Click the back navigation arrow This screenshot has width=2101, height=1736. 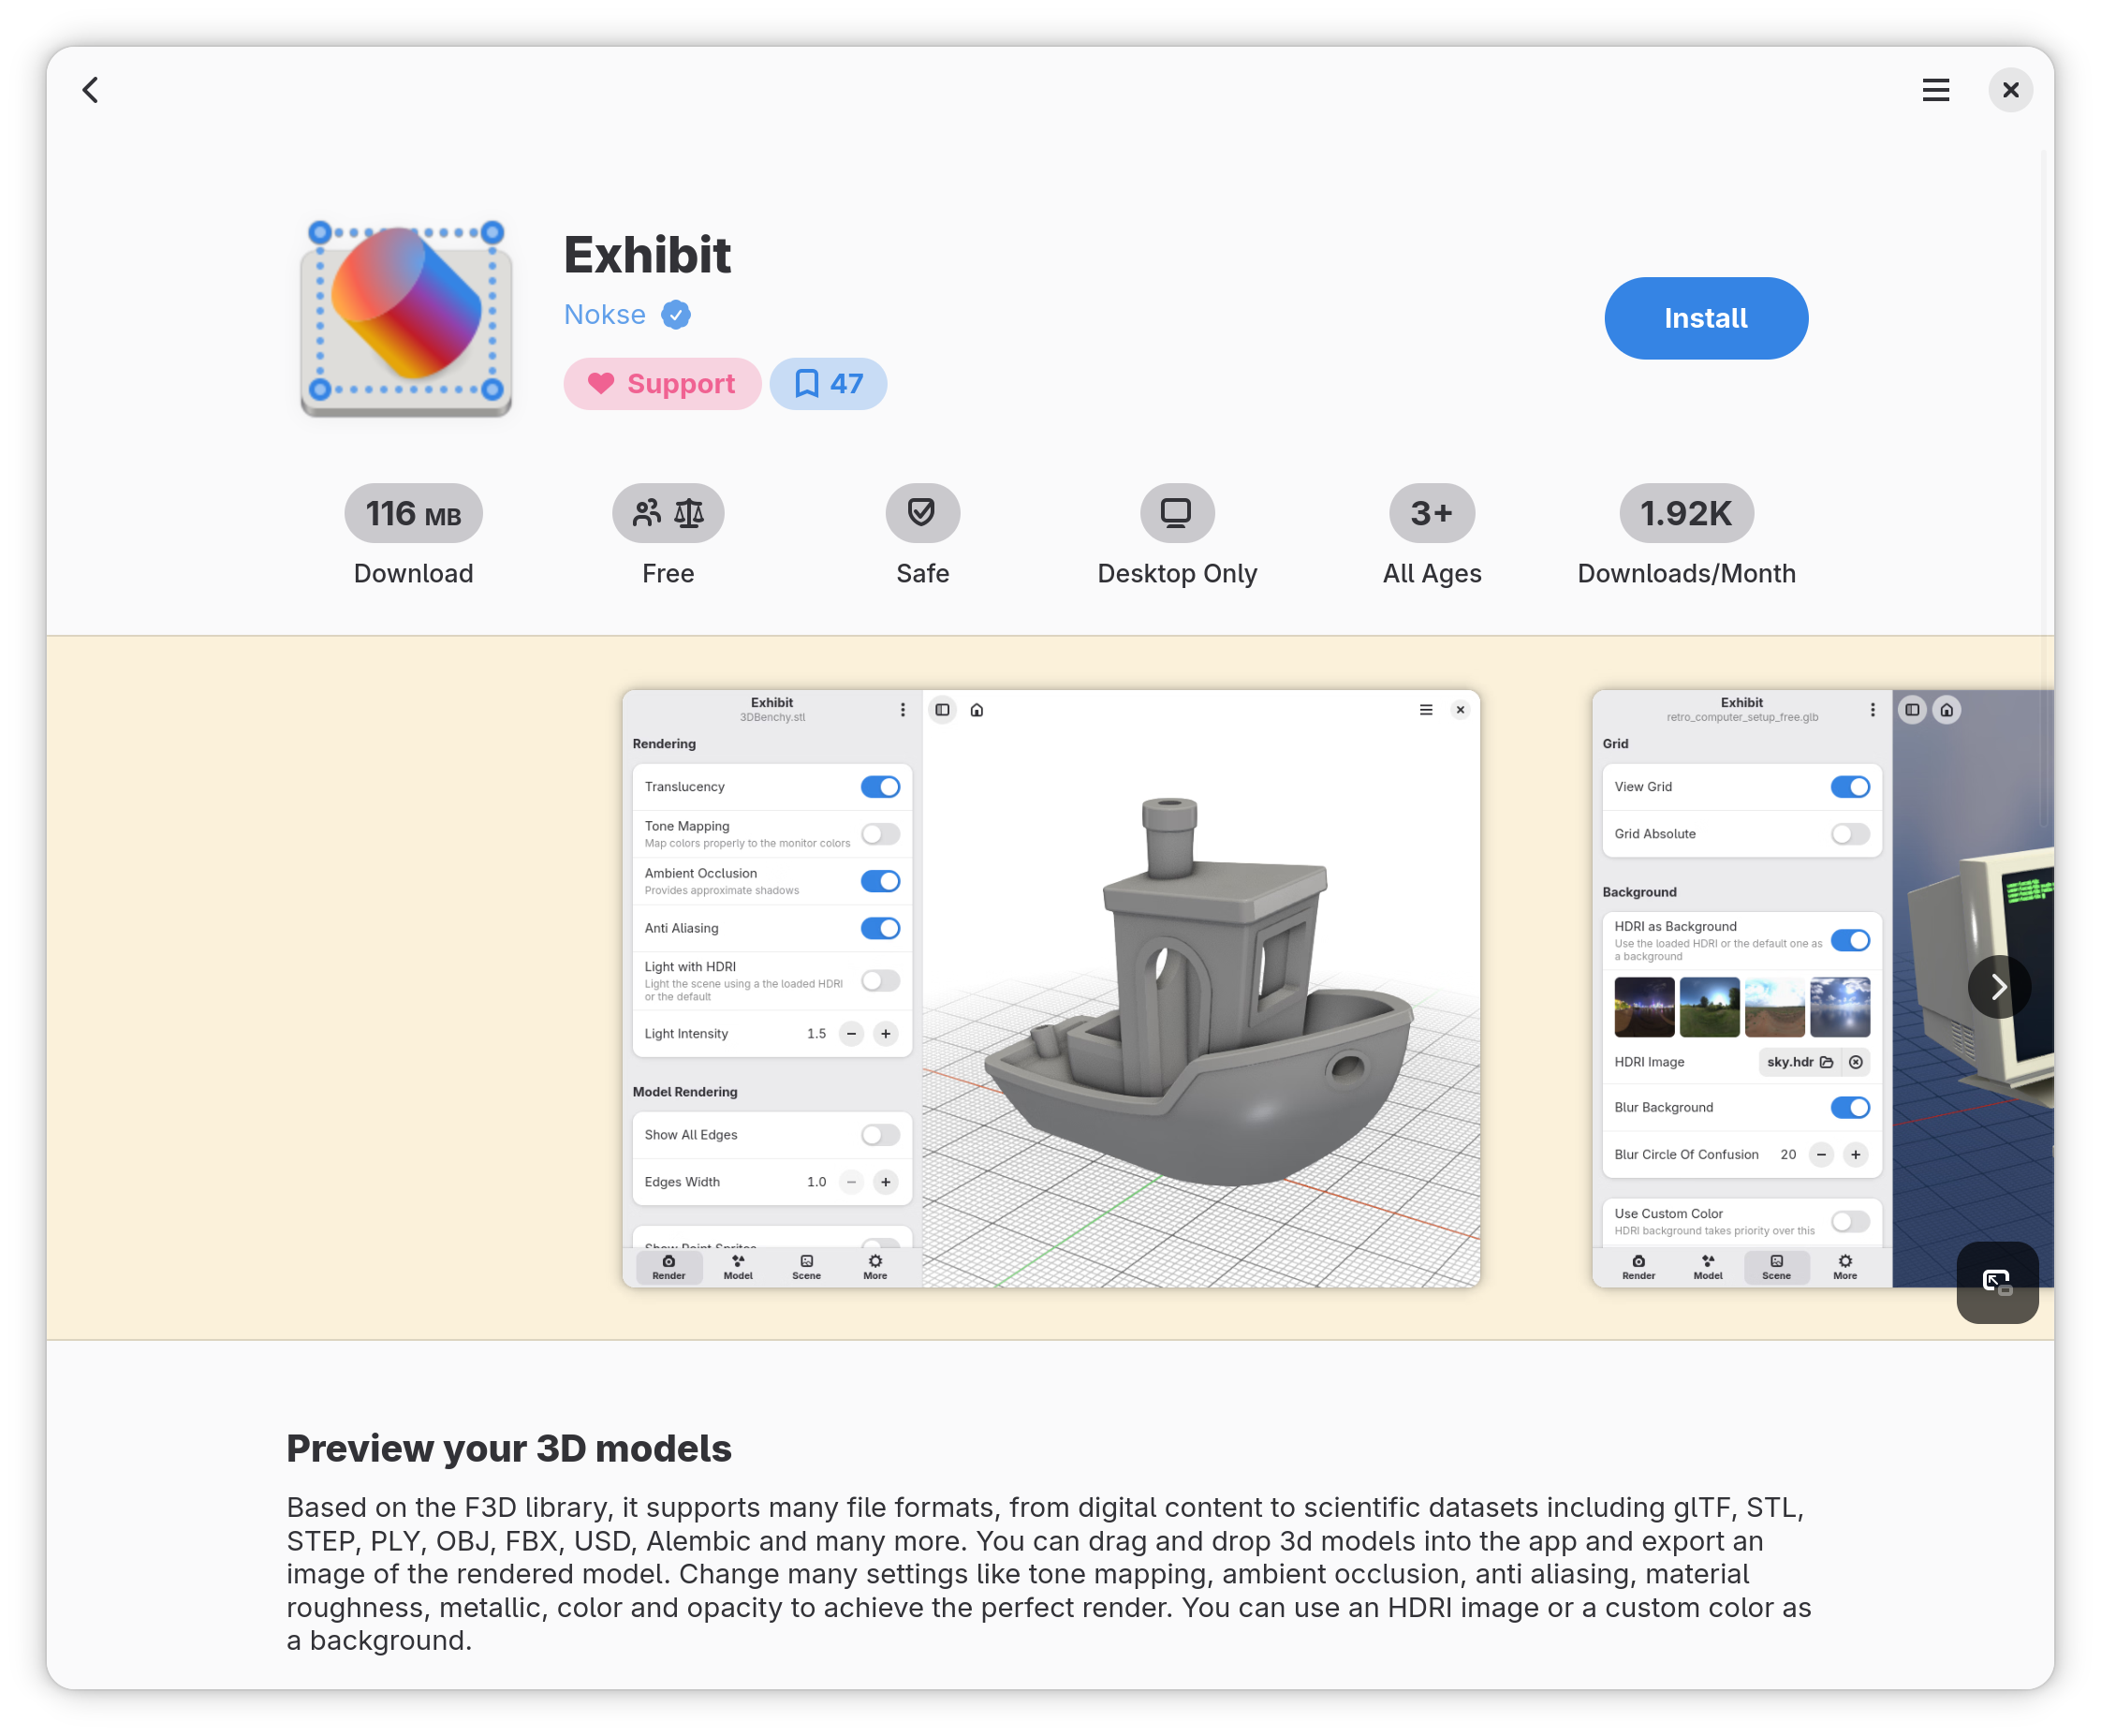click(x=90, y=90)
